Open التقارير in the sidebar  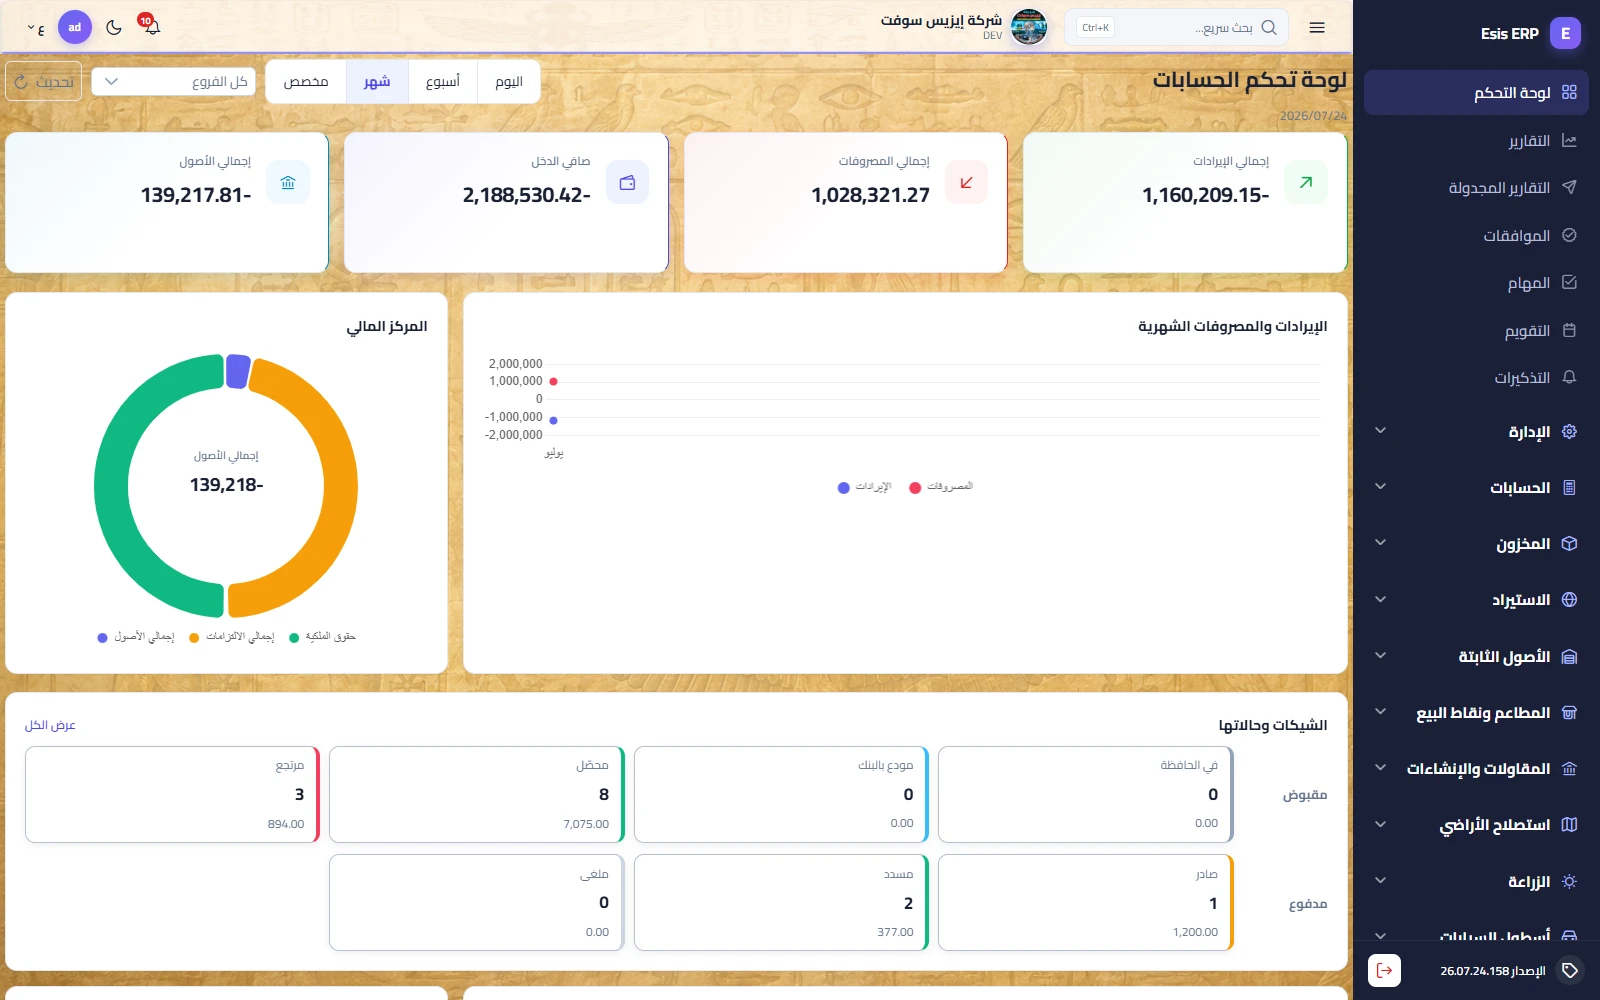(1476, 141)
